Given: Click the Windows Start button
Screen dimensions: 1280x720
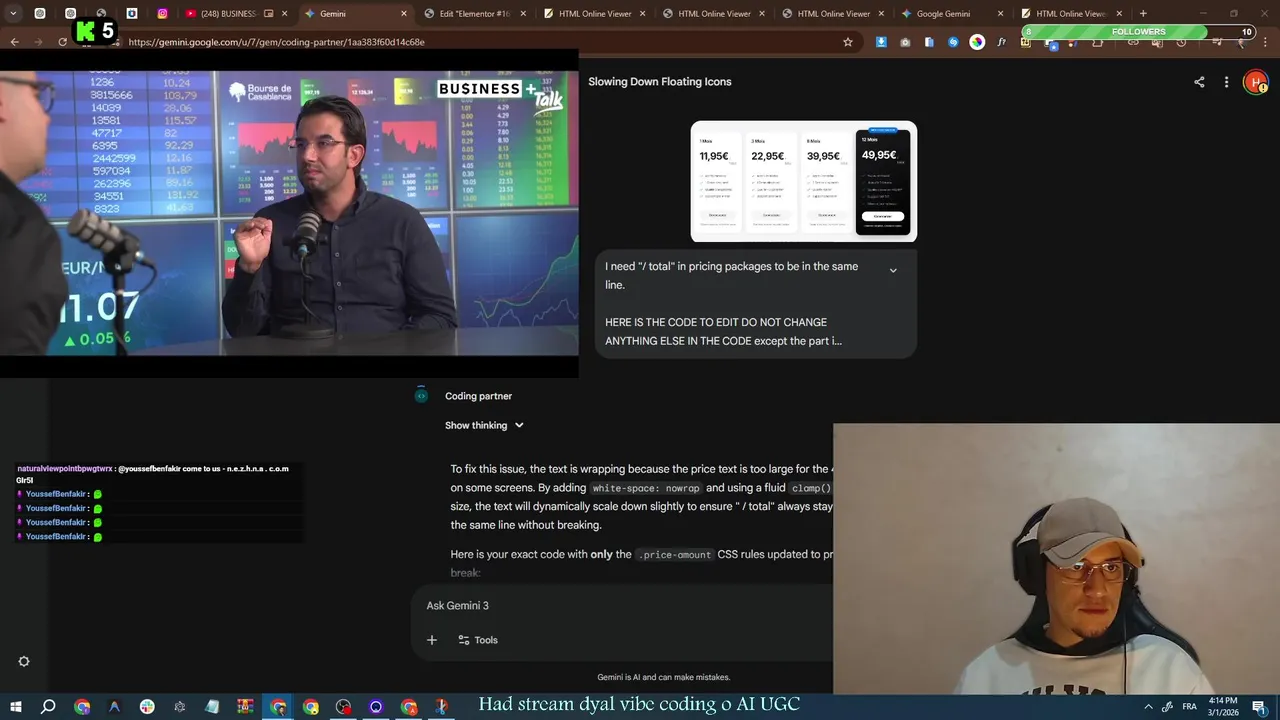Looking at the screenshot, I should [x=15, y=707].
